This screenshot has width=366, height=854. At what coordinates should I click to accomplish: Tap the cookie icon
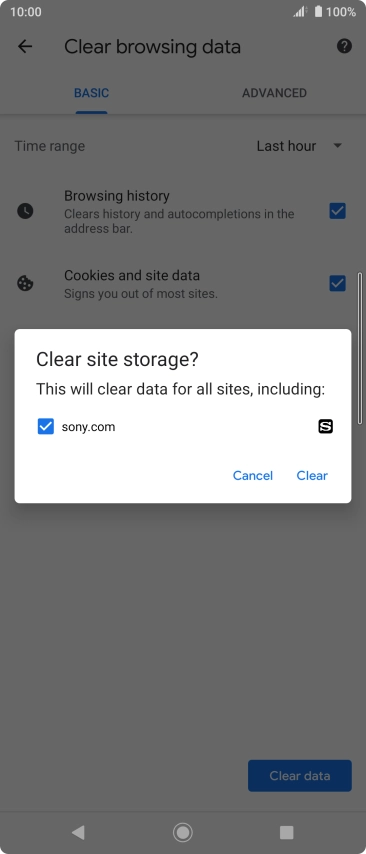point(25,283)
